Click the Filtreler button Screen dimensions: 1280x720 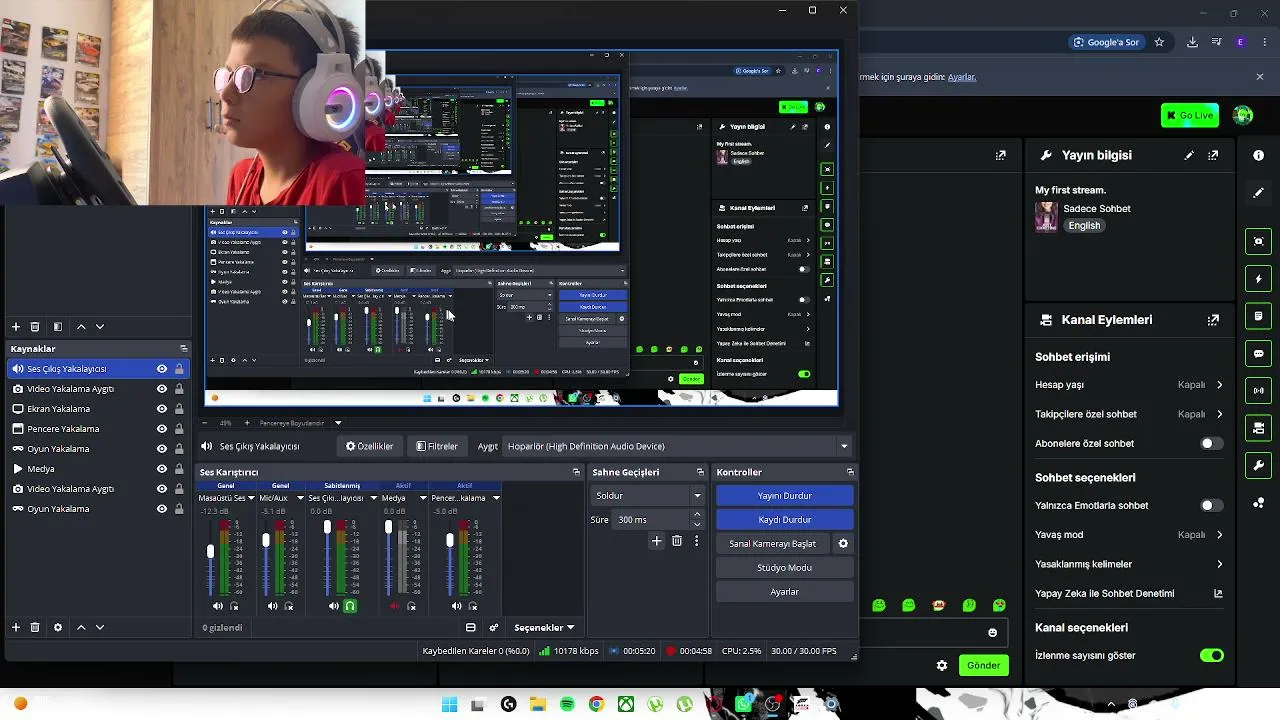tap(437, 446)
